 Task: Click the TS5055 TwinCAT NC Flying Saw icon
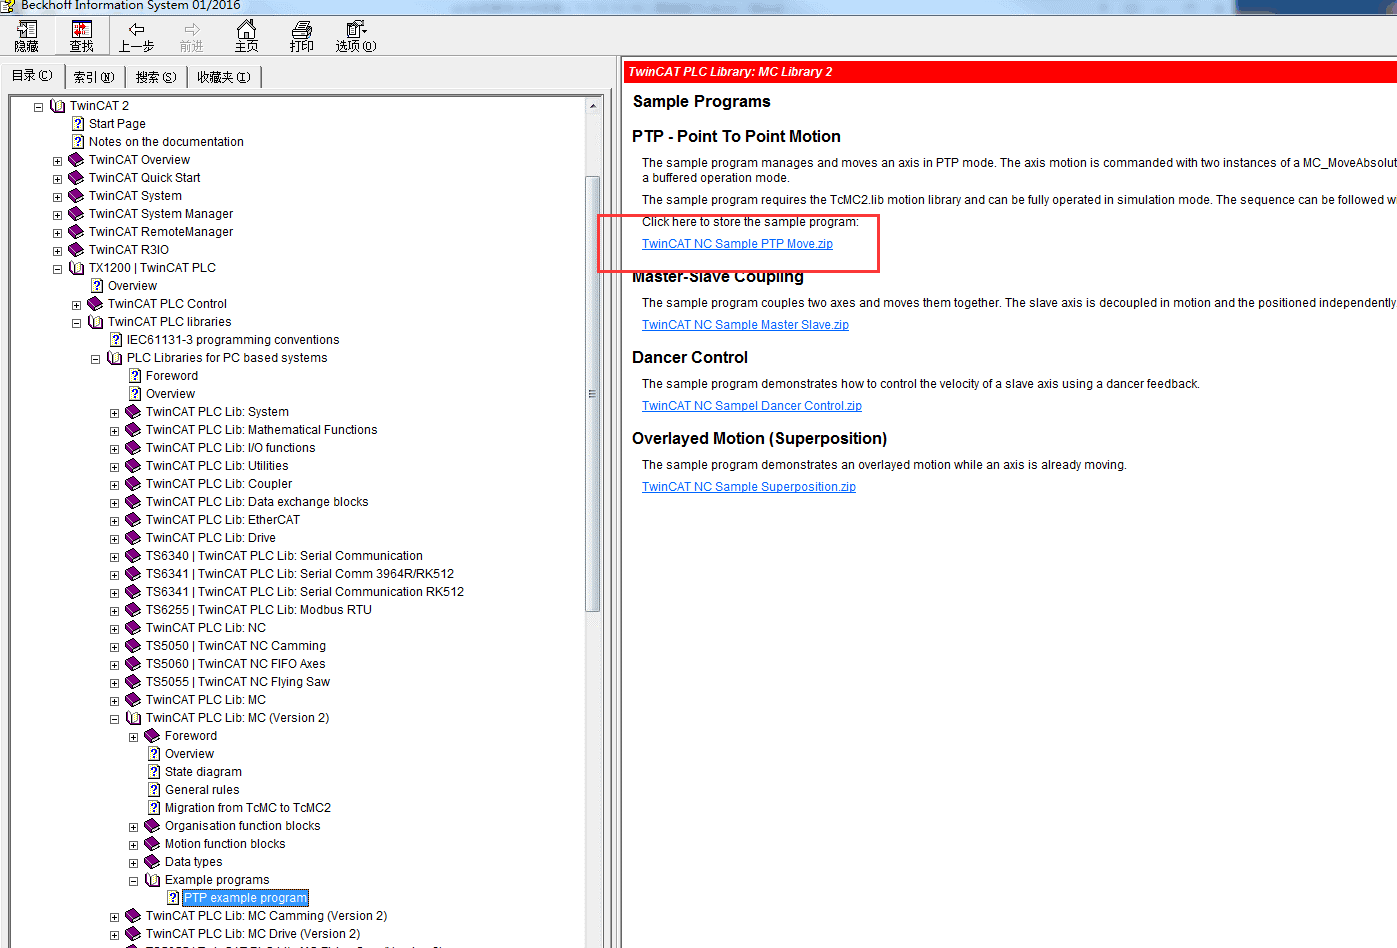click(x=133, y=681)
